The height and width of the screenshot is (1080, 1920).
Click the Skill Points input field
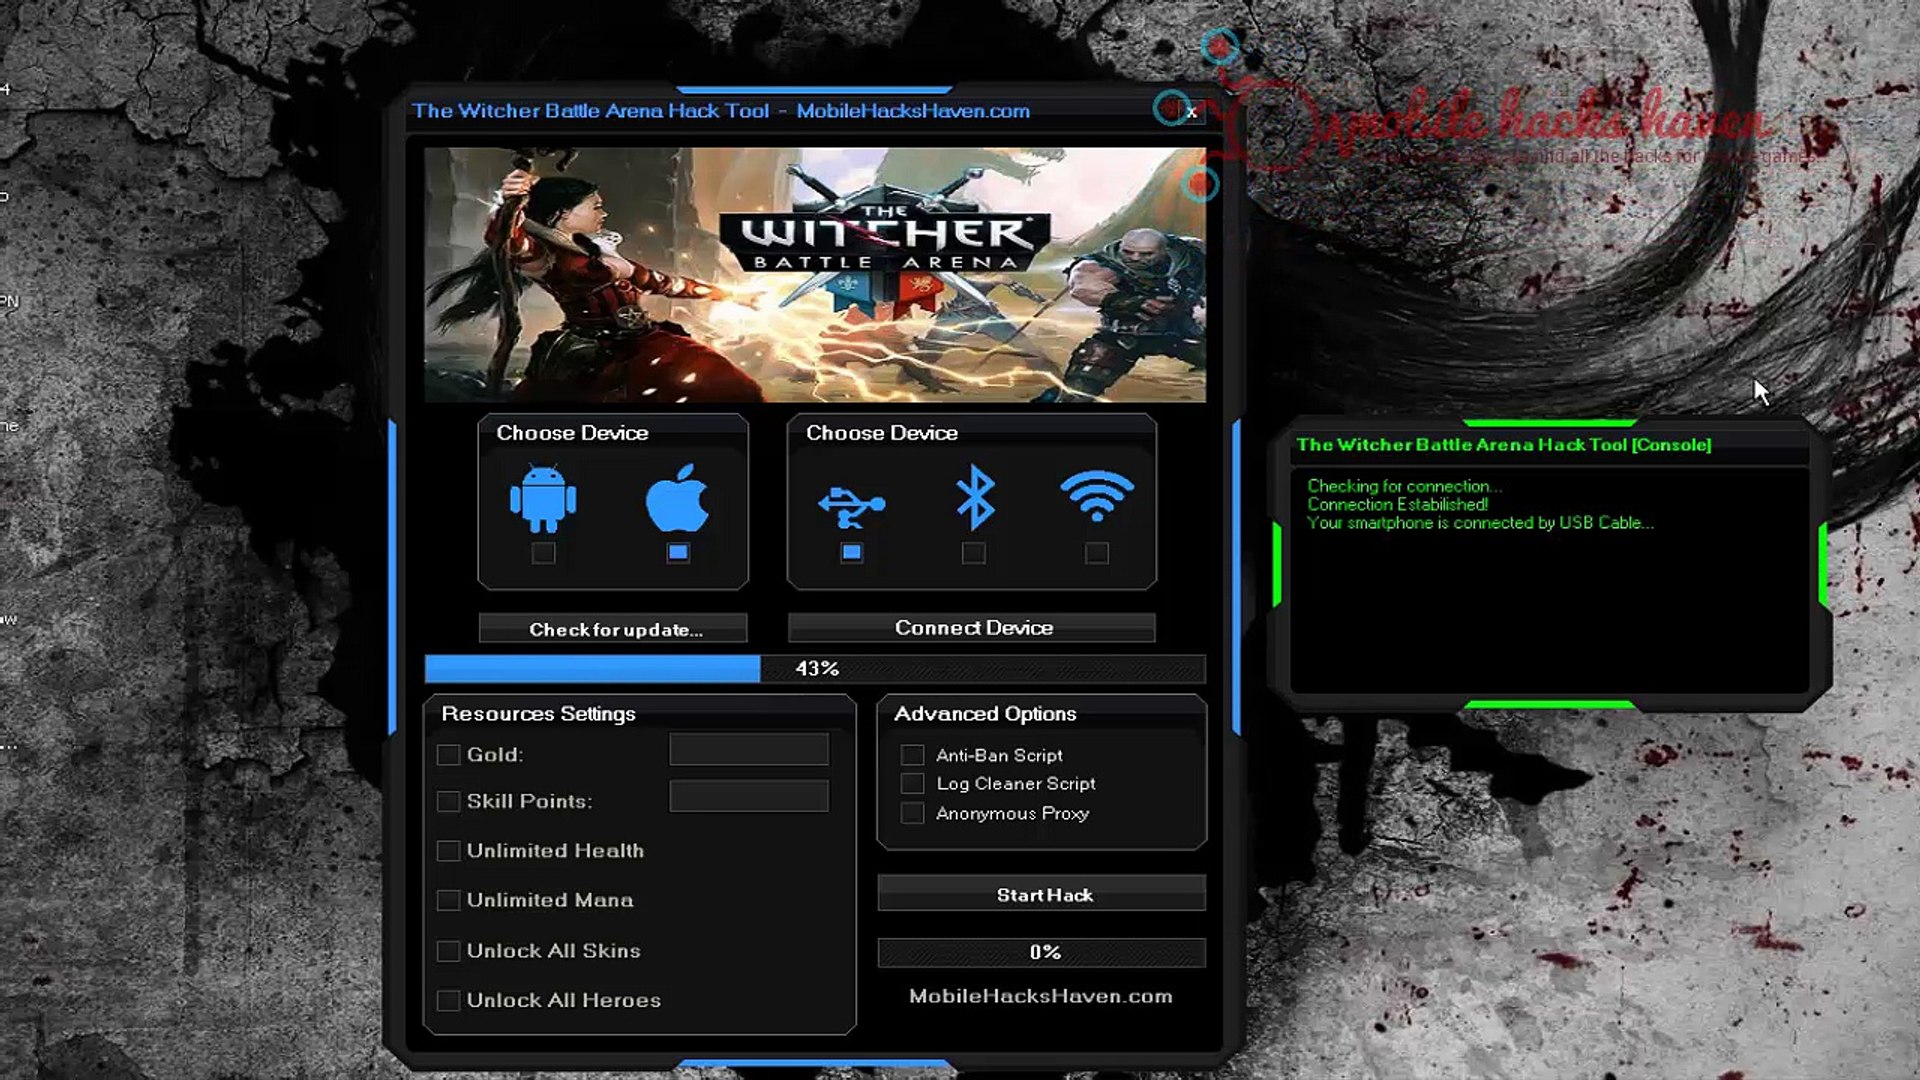(749, 797)
